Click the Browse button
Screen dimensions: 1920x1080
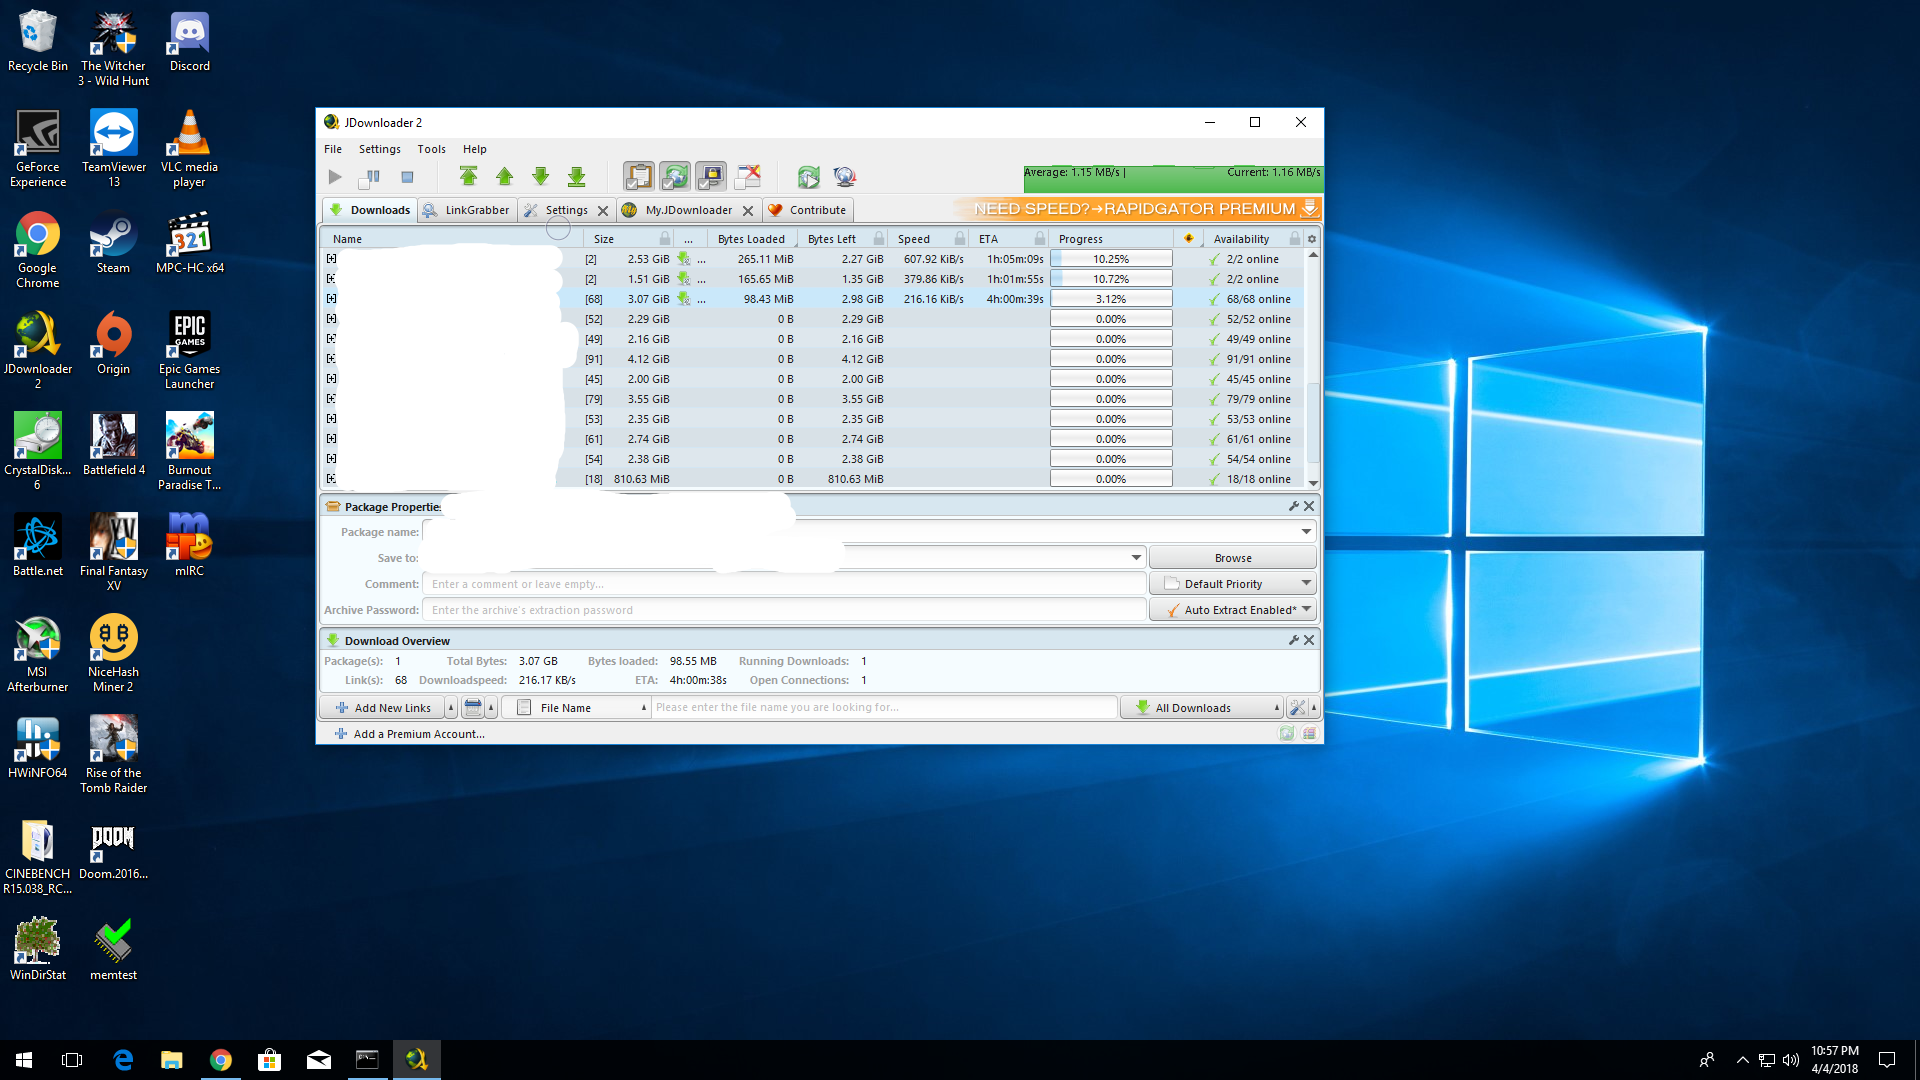click(1232, 558)
